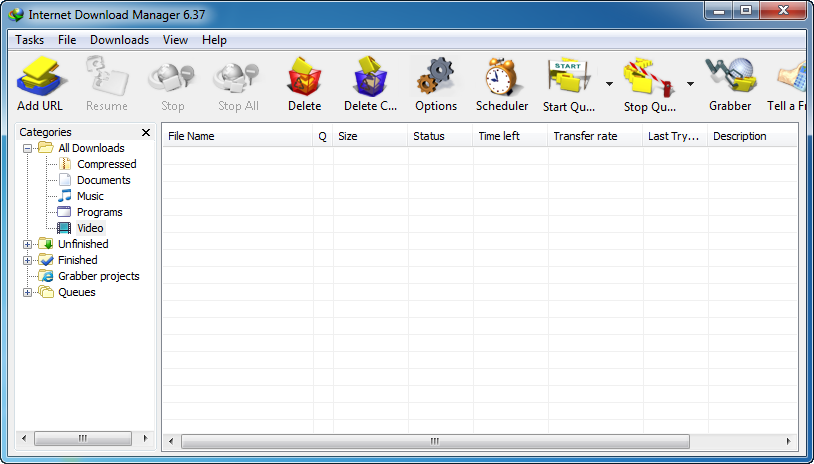
Task: Sort by Time left column header
Action: coord(510,137)
